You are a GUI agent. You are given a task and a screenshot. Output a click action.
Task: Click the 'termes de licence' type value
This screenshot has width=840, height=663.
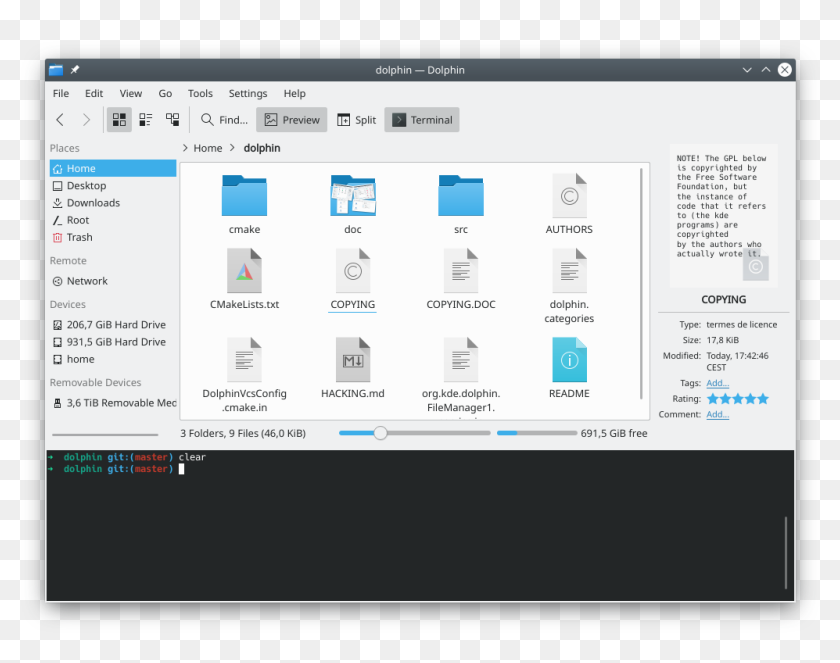tap(741, 325)
